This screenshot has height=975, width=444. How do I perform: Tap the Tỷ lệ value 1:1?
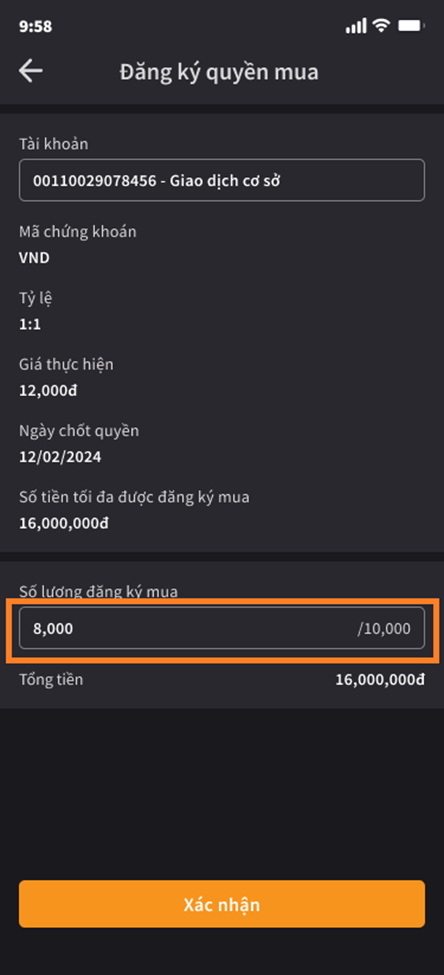[x=30, y=325]
